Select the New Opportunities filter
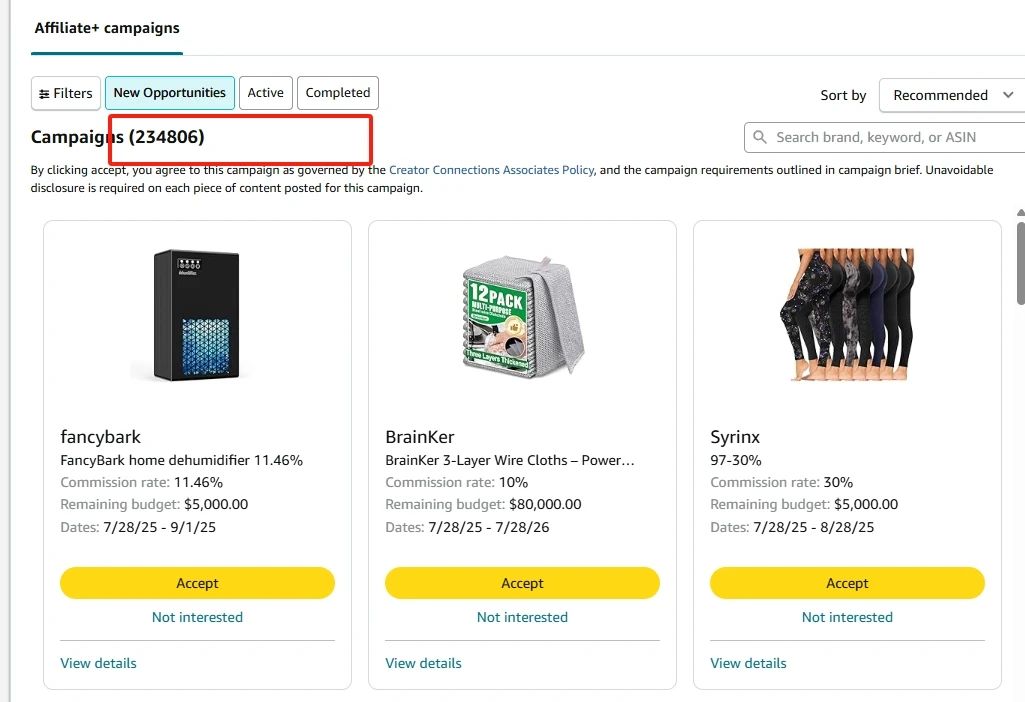The height and width of the screenshot is (702, 1025). tap(169, 93)
